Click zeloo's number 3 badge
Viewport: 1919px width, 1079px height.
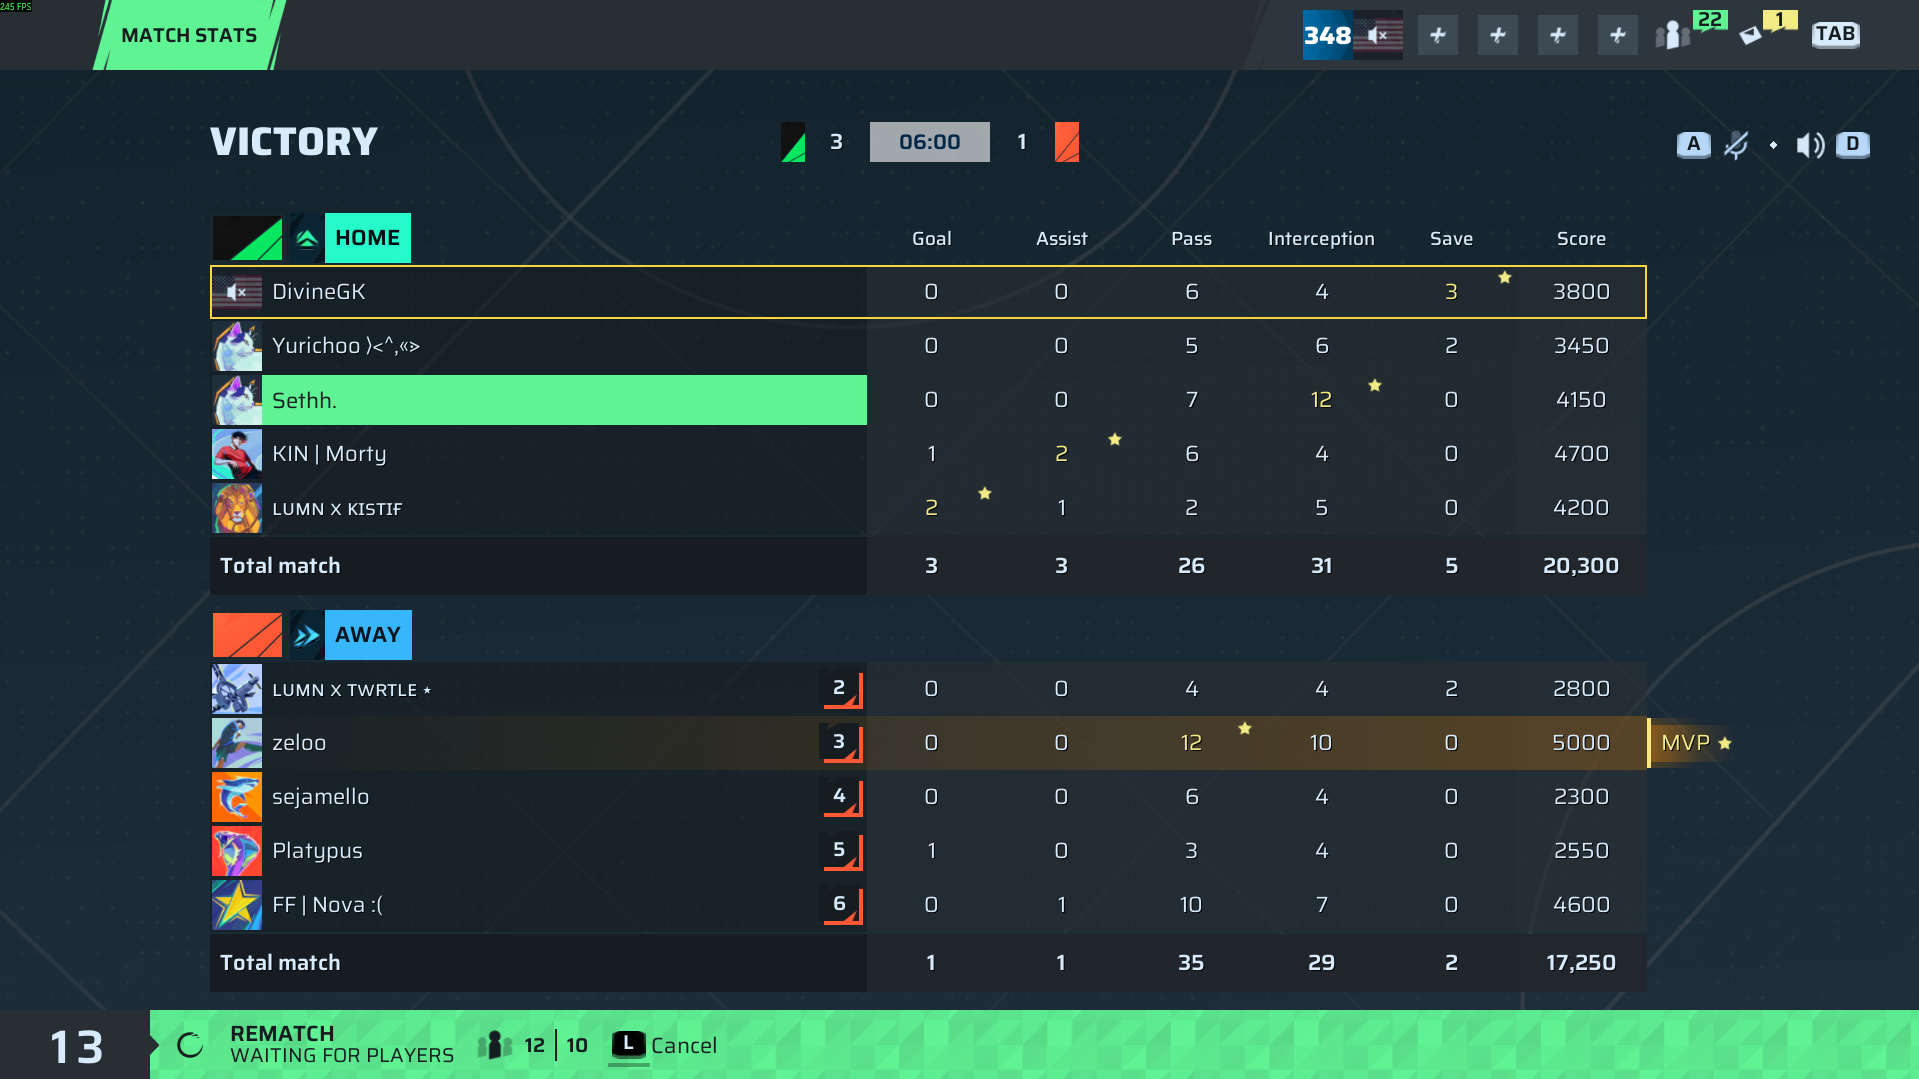pyautogui.click(x=841, y=743)
